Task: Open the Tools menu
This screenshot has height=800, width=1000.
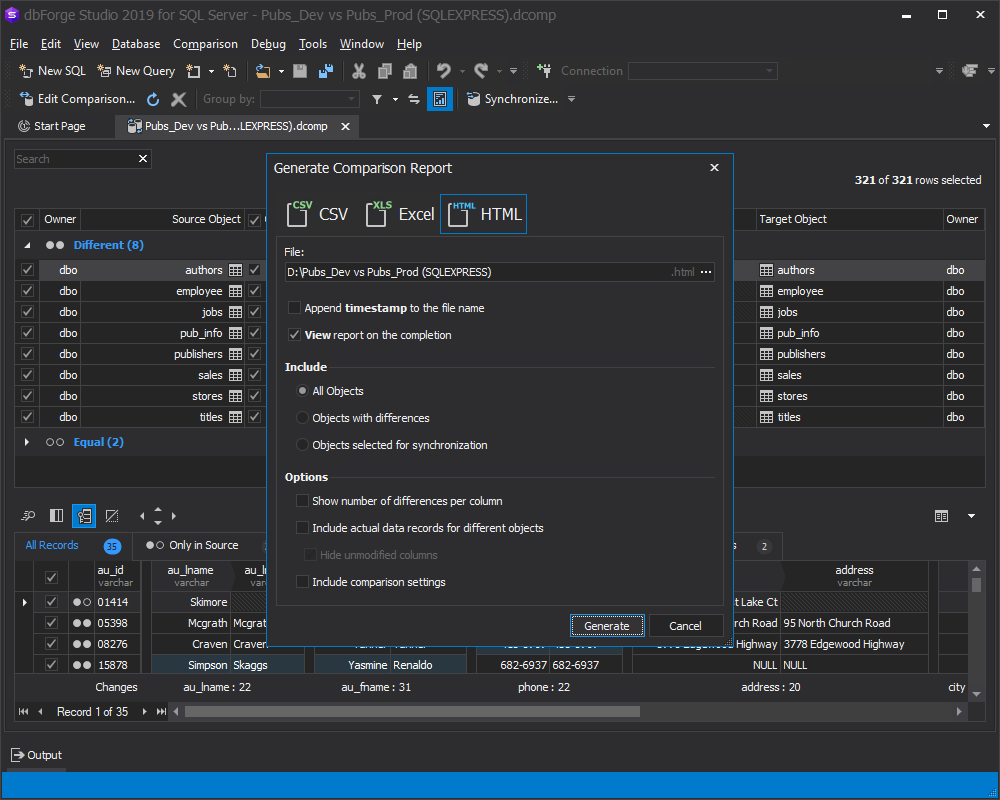Action: pyautogui.click(x=312, y=44)
